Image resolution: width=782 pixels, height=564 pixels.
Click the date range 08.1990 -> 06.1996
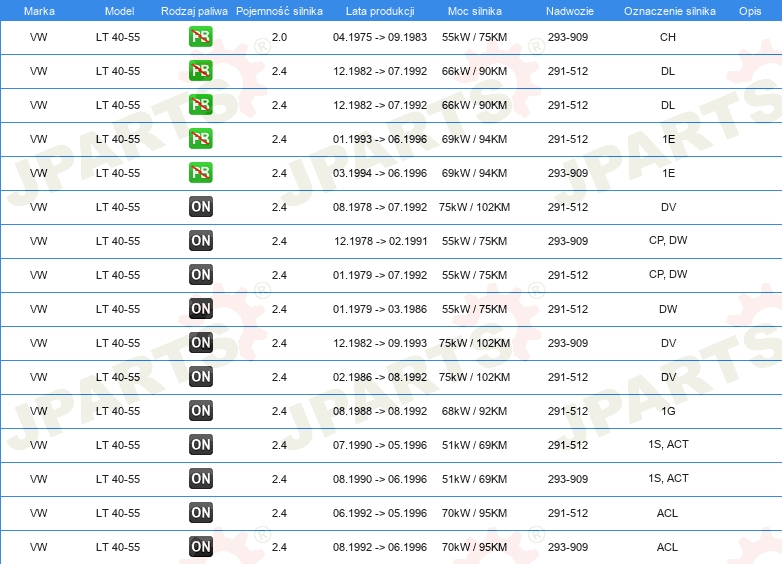pyautogui.click(x=380, y=479)
